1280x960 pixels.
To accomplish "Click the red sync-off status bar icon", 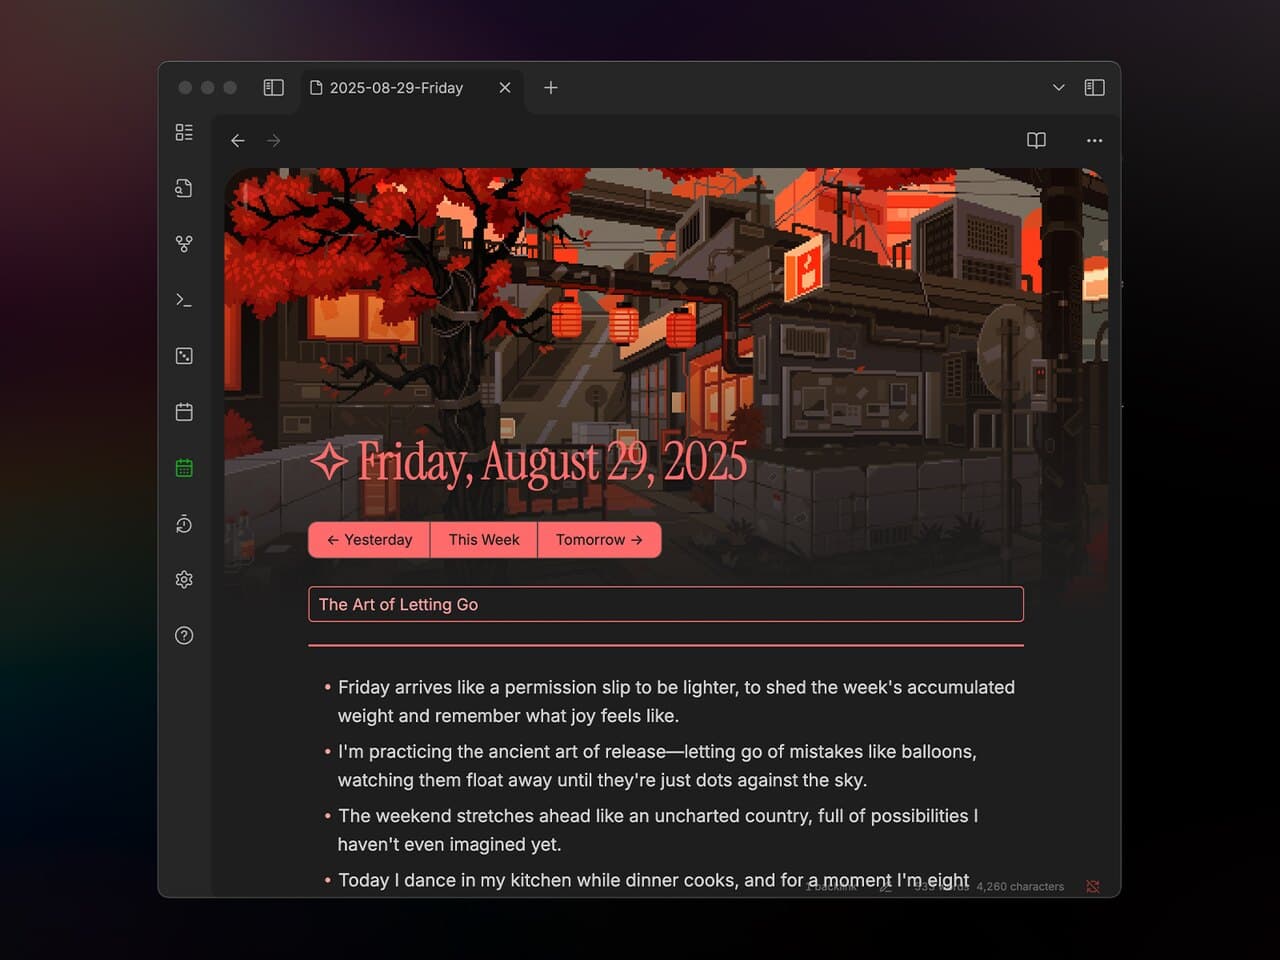I will [x=1093, y=887].
